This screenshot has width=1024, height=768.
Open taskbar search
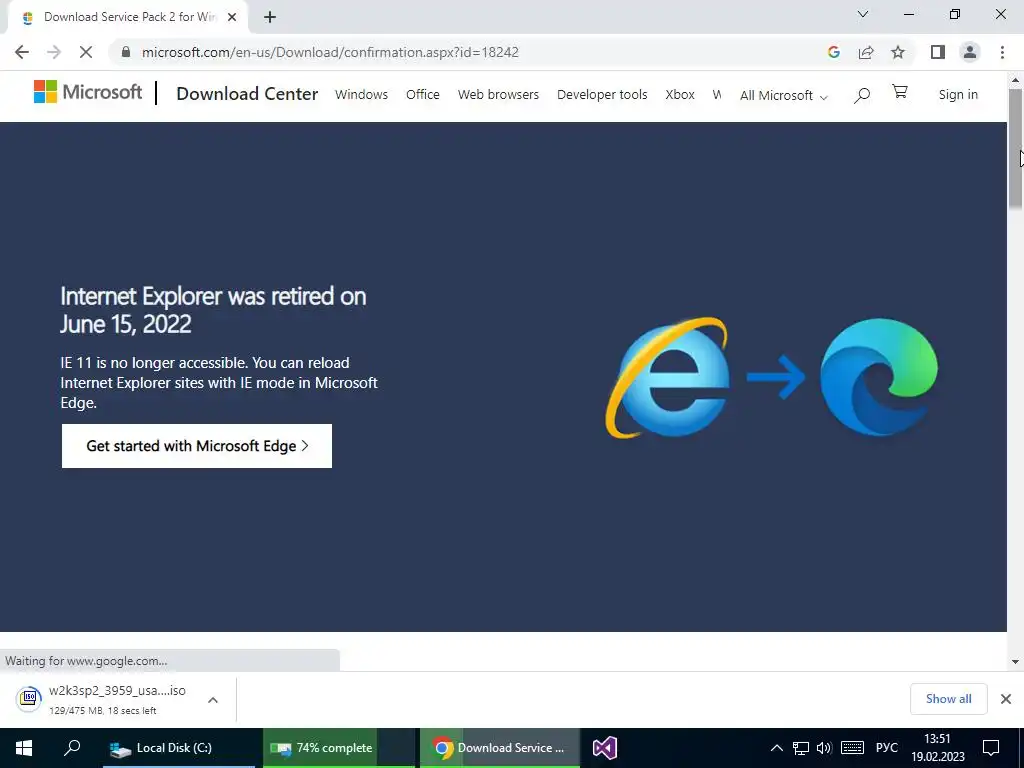(x=72, y=748)
